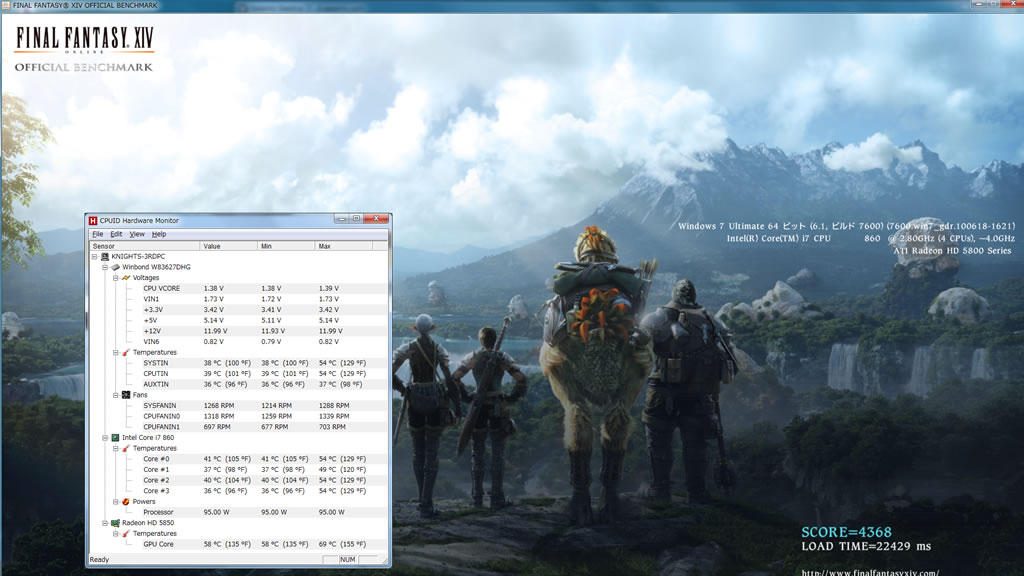
Task: Click thermometer icon of Temperatures under Winbond
Action: (126, 353)
